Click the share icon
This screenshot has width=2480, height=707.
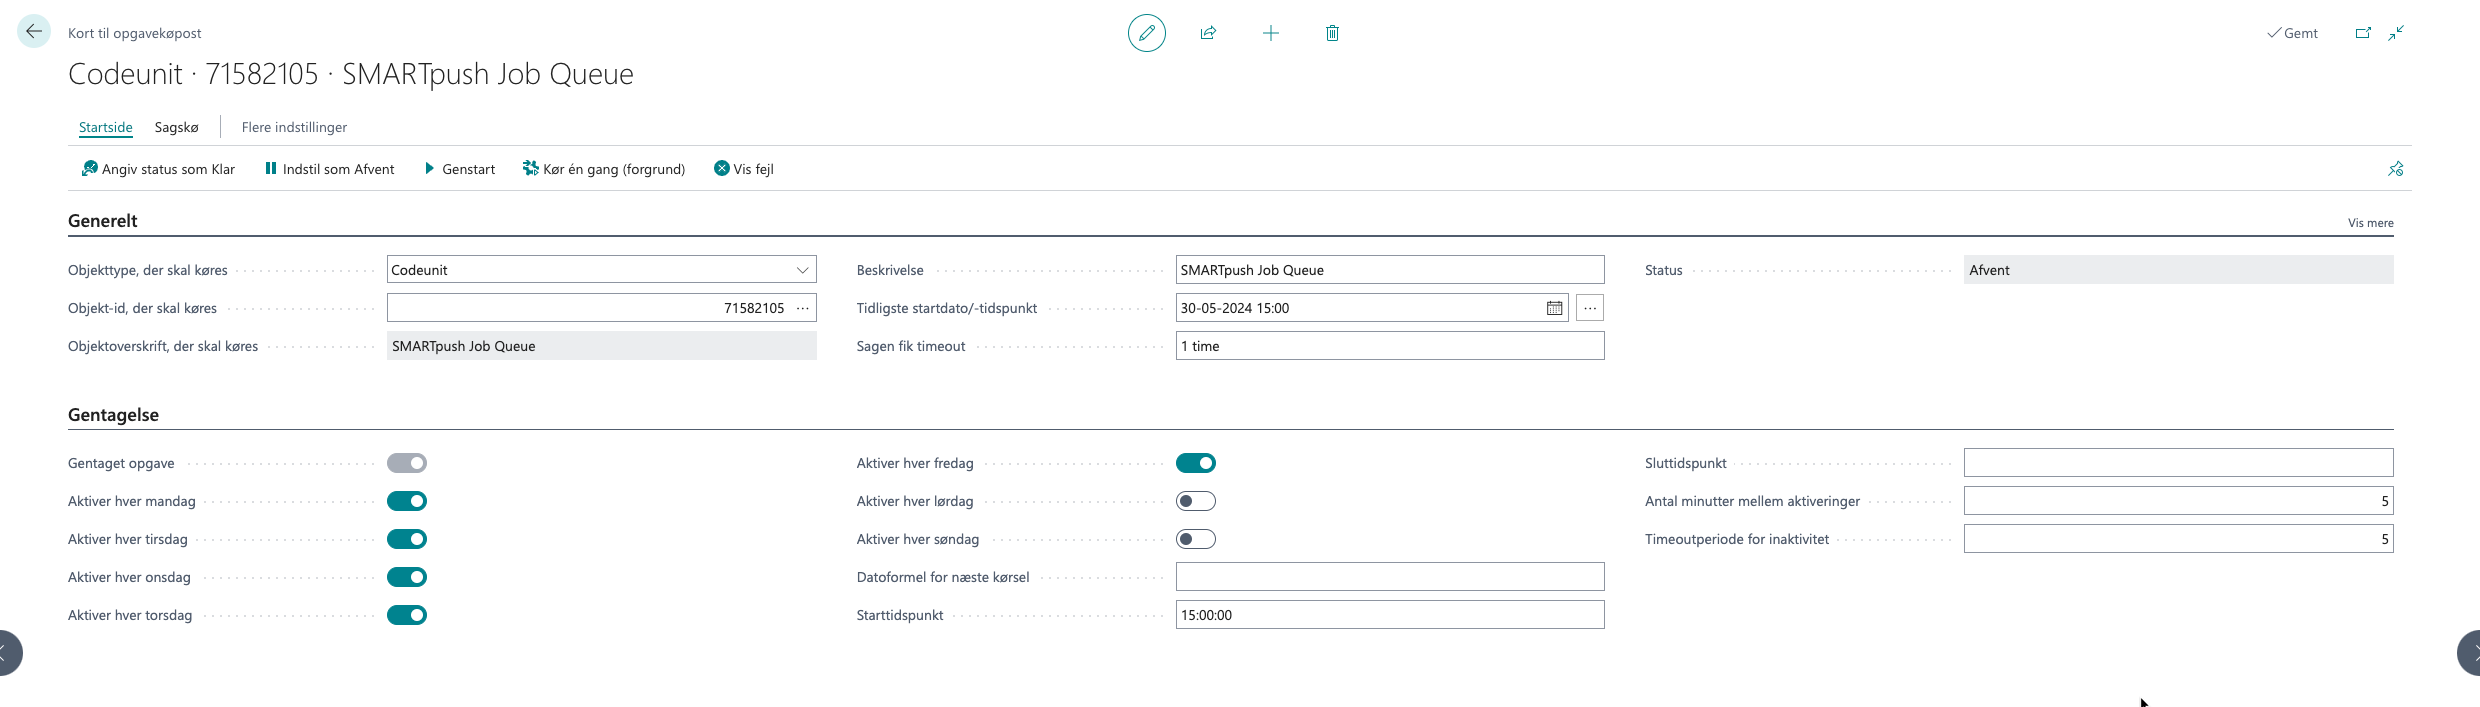coord(1208,33)
